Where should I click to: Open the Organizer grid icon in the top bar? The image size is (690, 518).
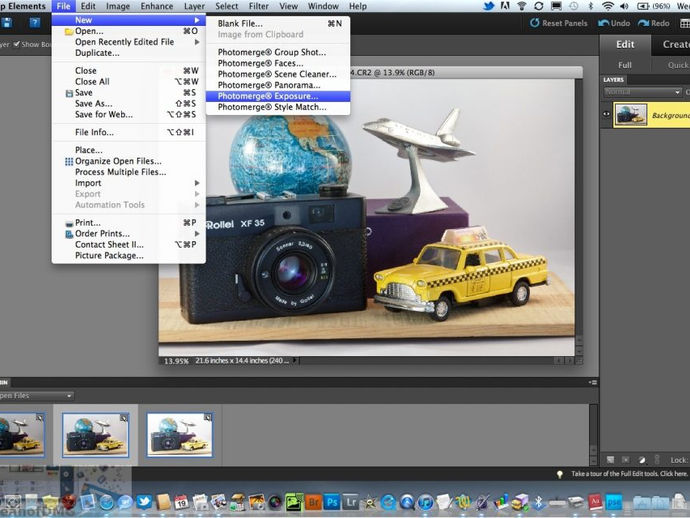click(685, 23)
